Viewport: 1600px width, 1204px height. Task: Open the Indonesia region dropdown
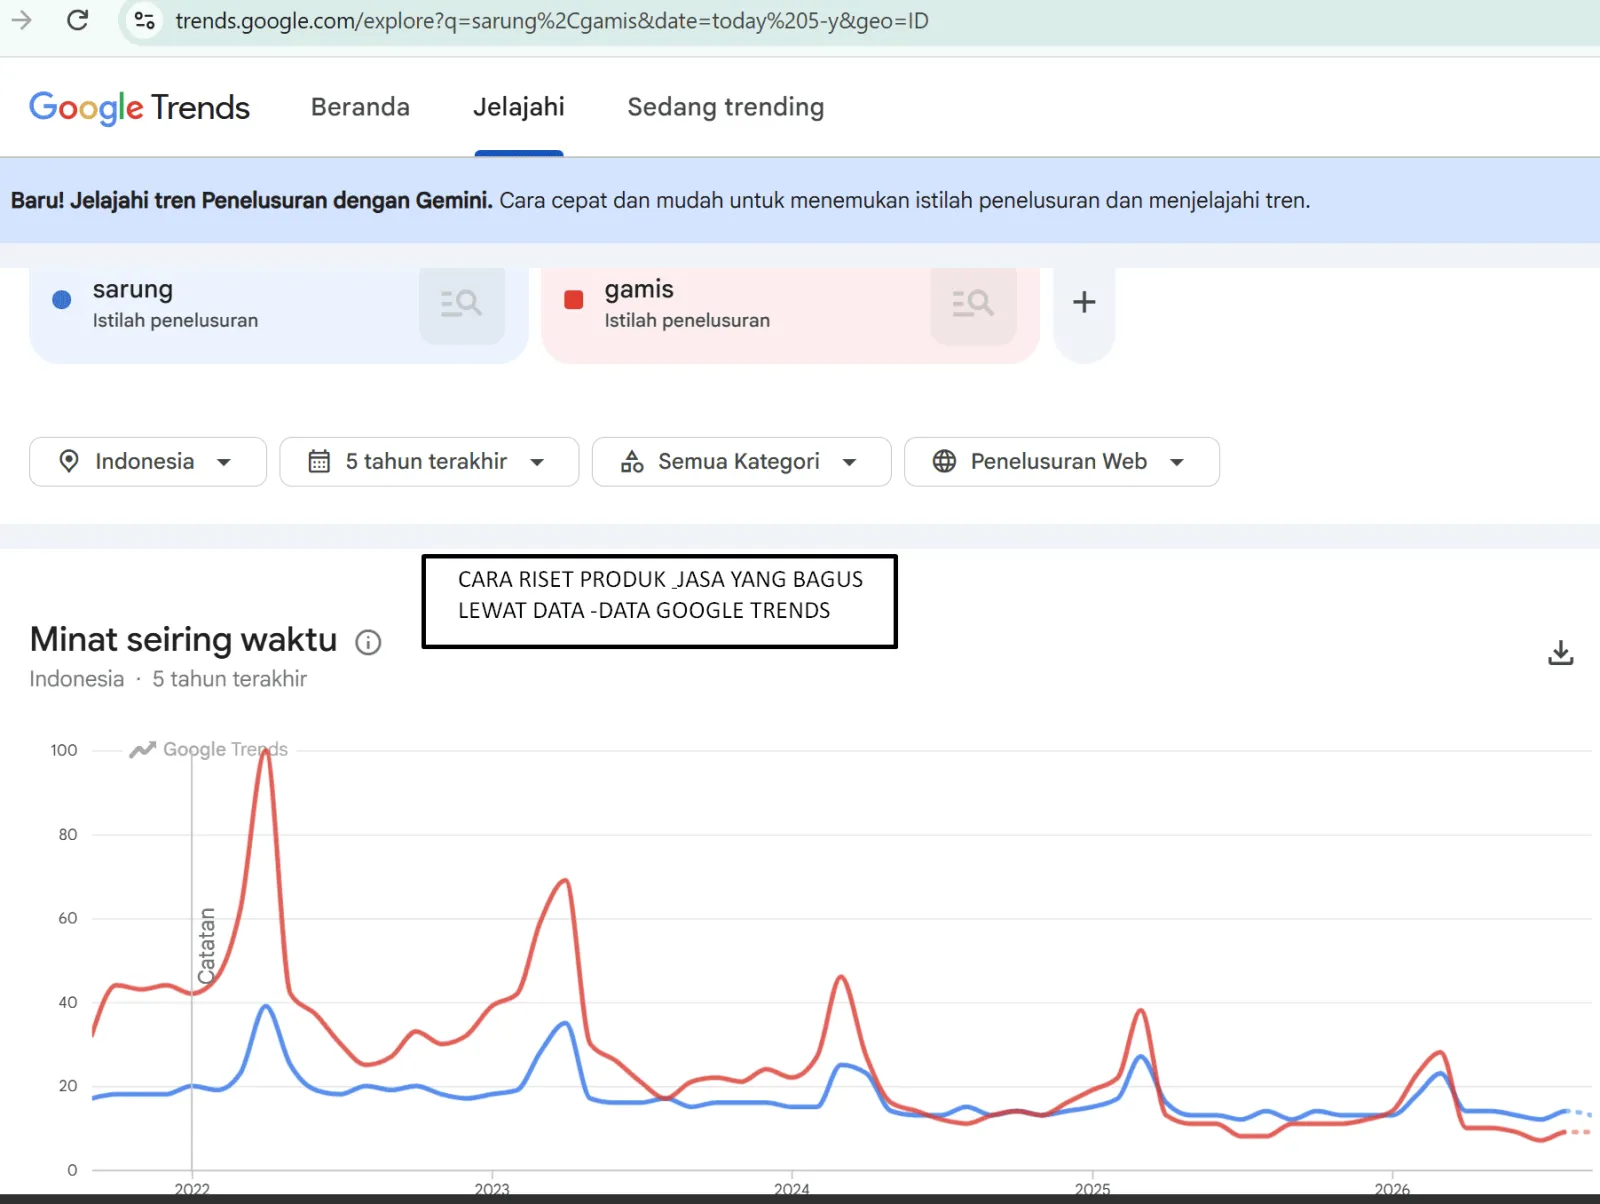coord(148,462)
